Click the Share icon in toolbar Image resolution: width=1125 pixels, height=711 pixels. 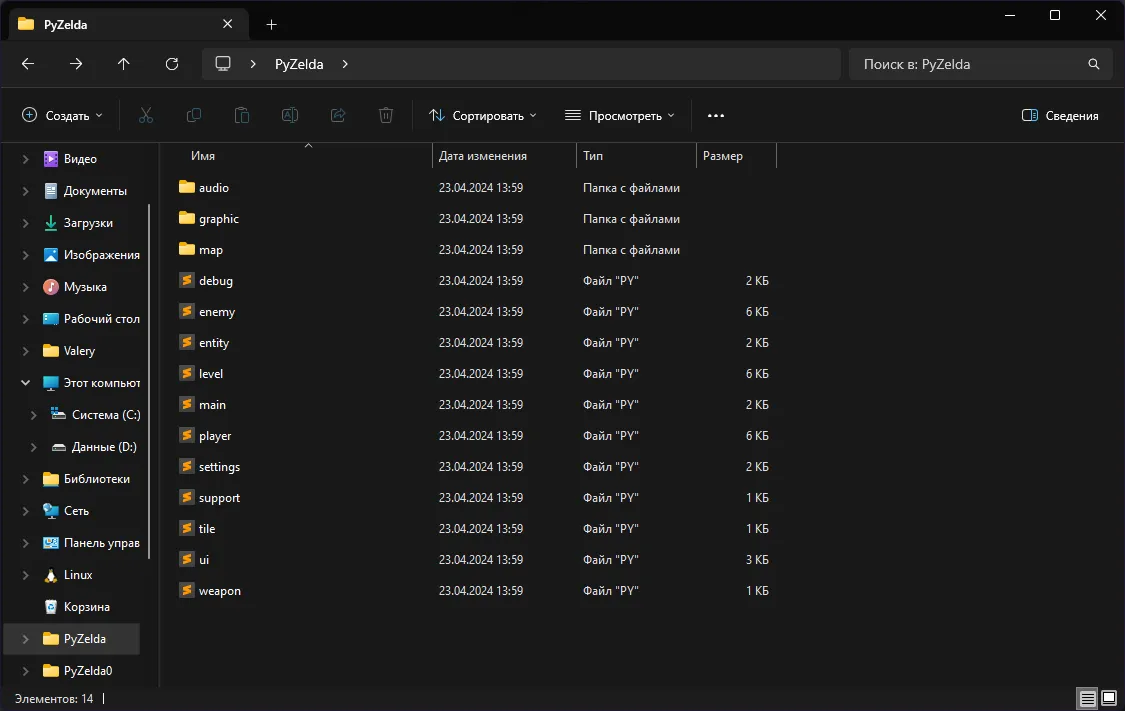pos(338,116)
